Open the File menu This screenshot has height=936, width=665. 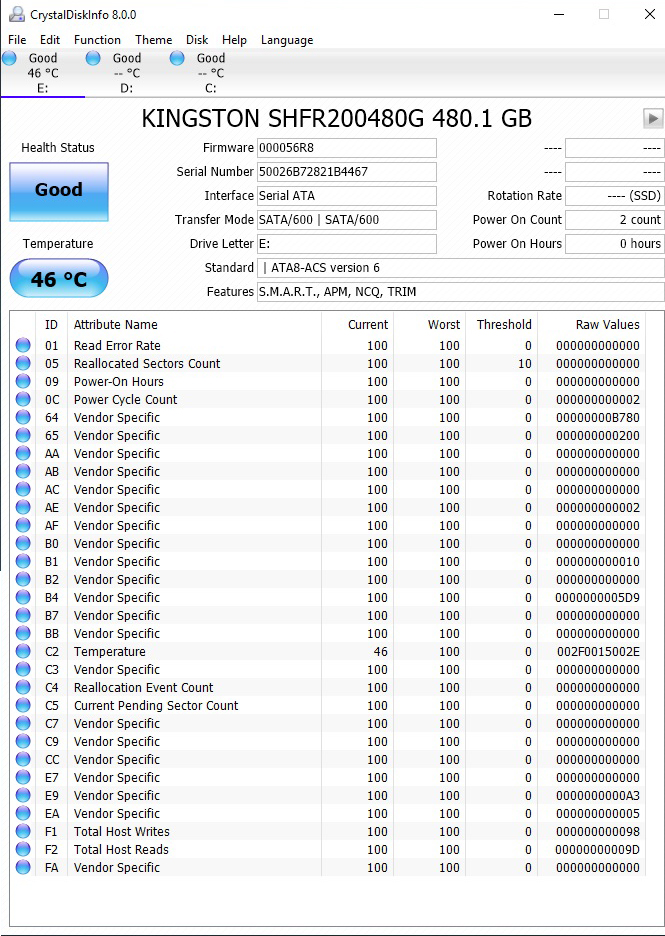tap(17, 40)
